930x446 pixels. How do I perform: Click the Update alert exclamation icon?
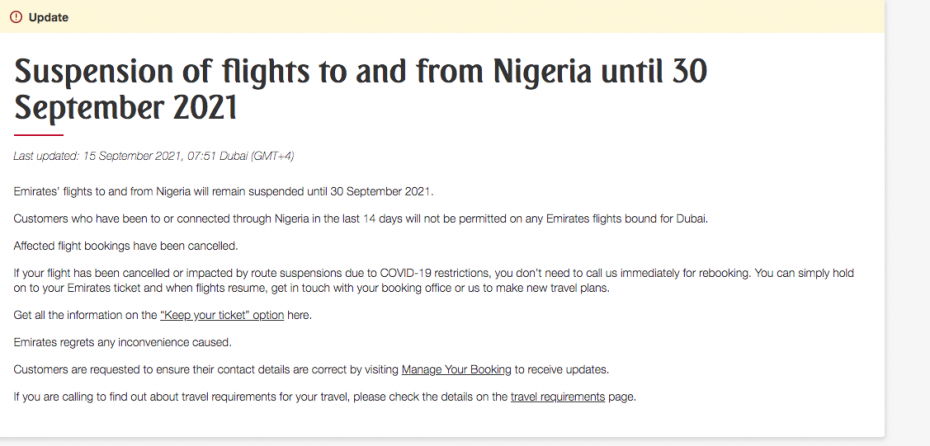point(15,17)
